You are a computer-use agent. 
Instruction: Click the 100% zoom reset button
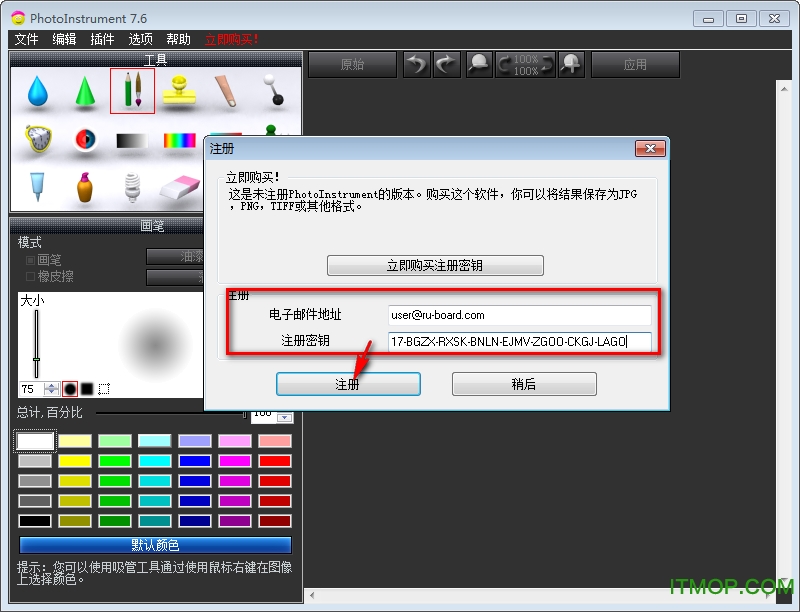(x=526, y=65)
